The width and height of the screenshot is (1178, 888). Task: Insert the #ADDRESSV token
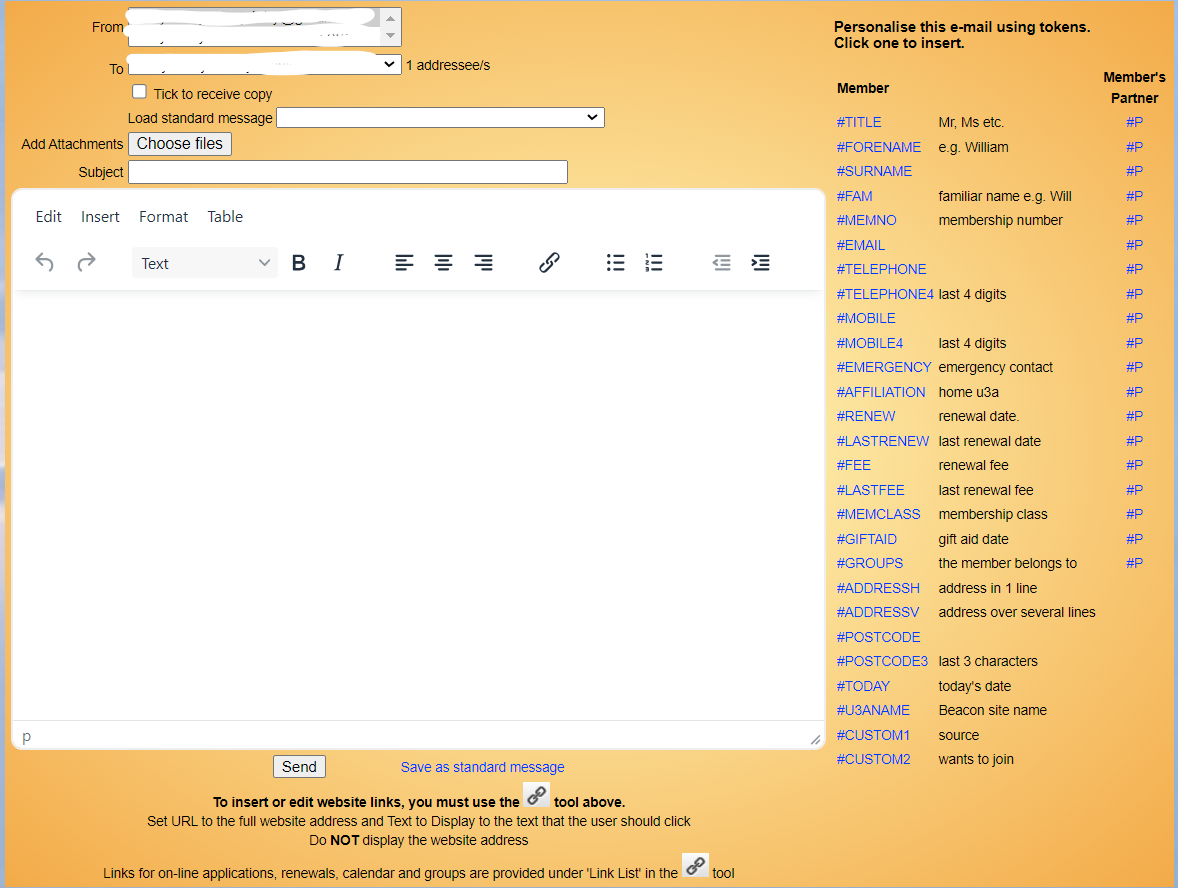tap(877, 612)
